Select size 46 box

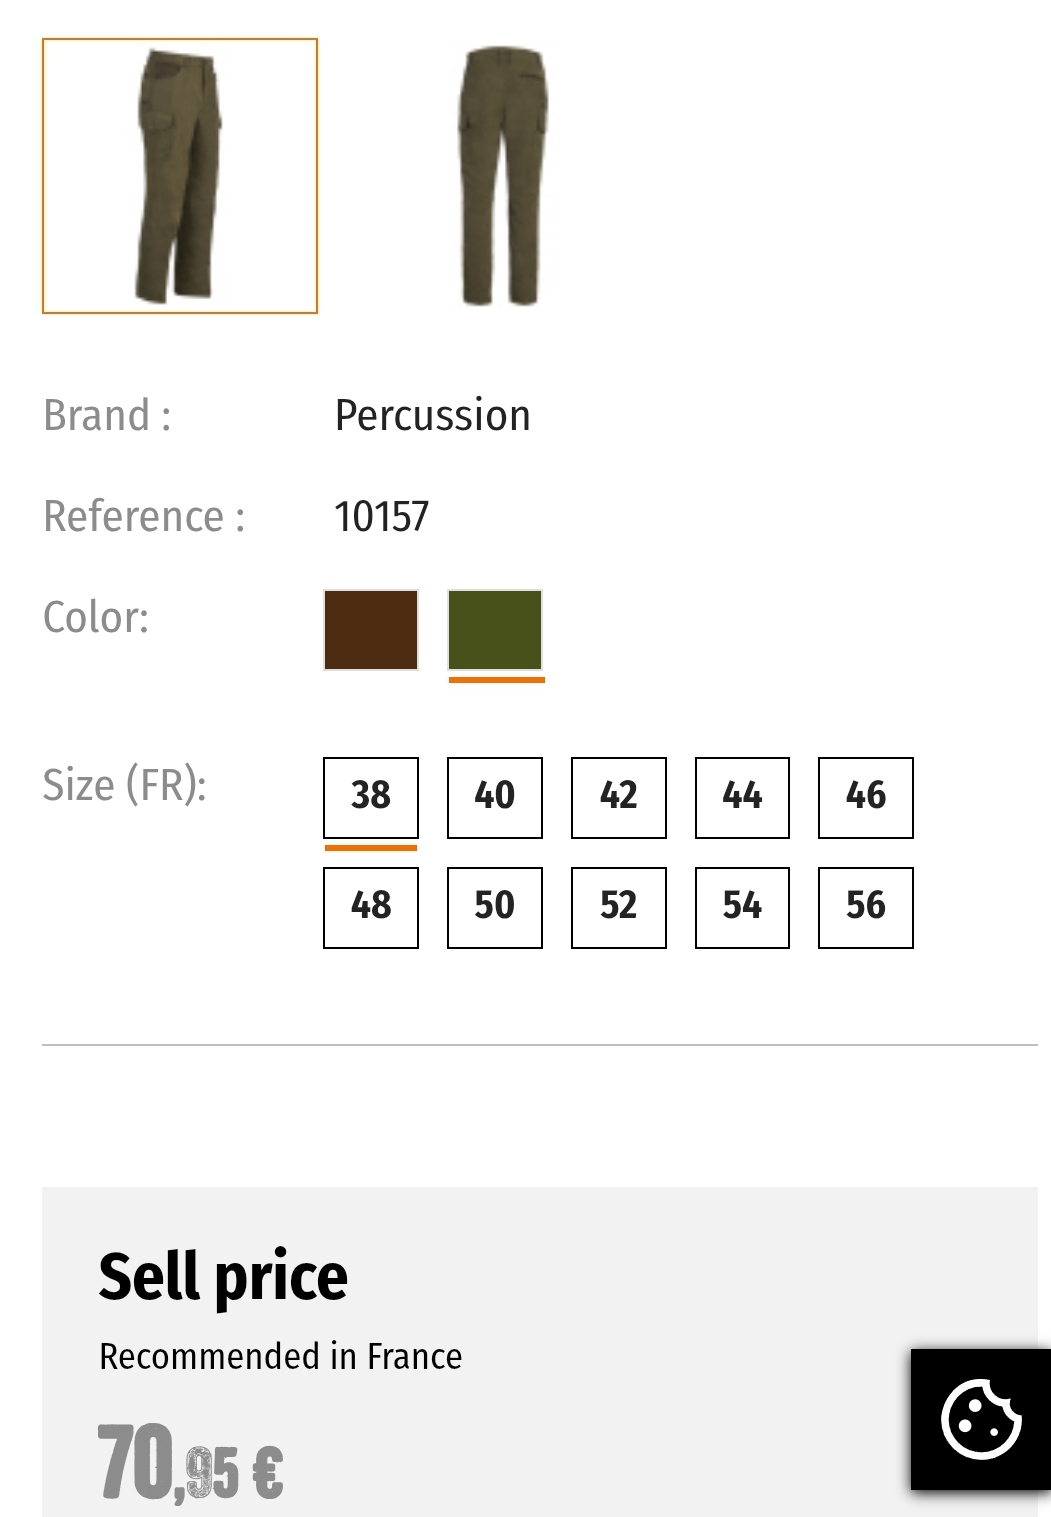click(866, 797)
